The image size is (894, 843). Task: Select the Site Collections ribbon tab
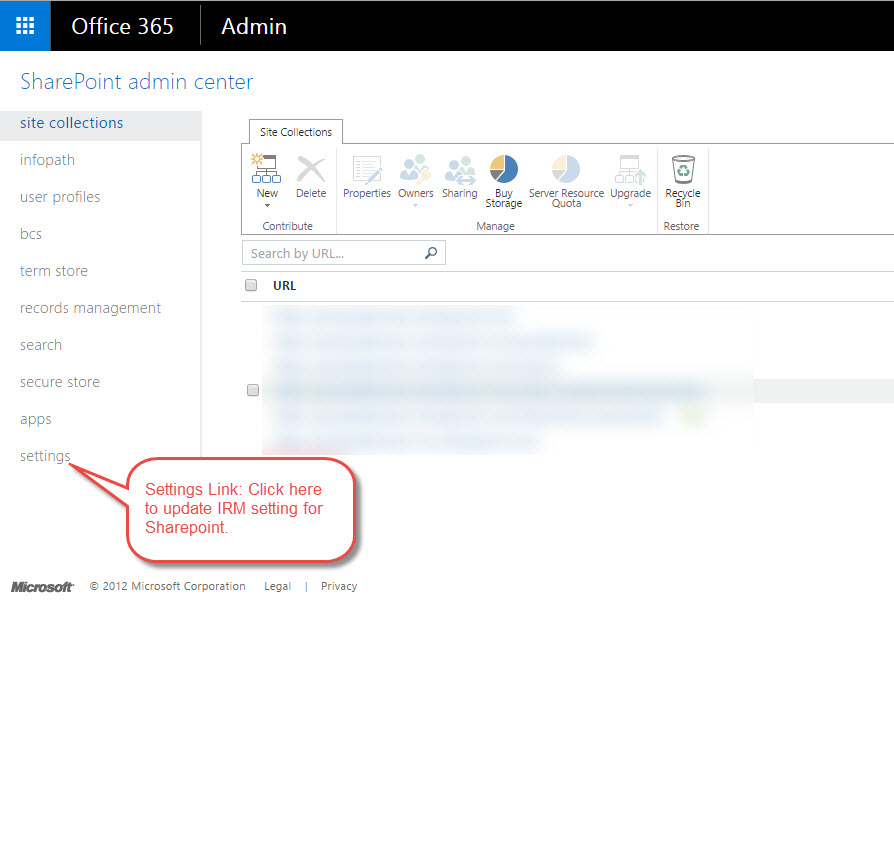(296, 132)
